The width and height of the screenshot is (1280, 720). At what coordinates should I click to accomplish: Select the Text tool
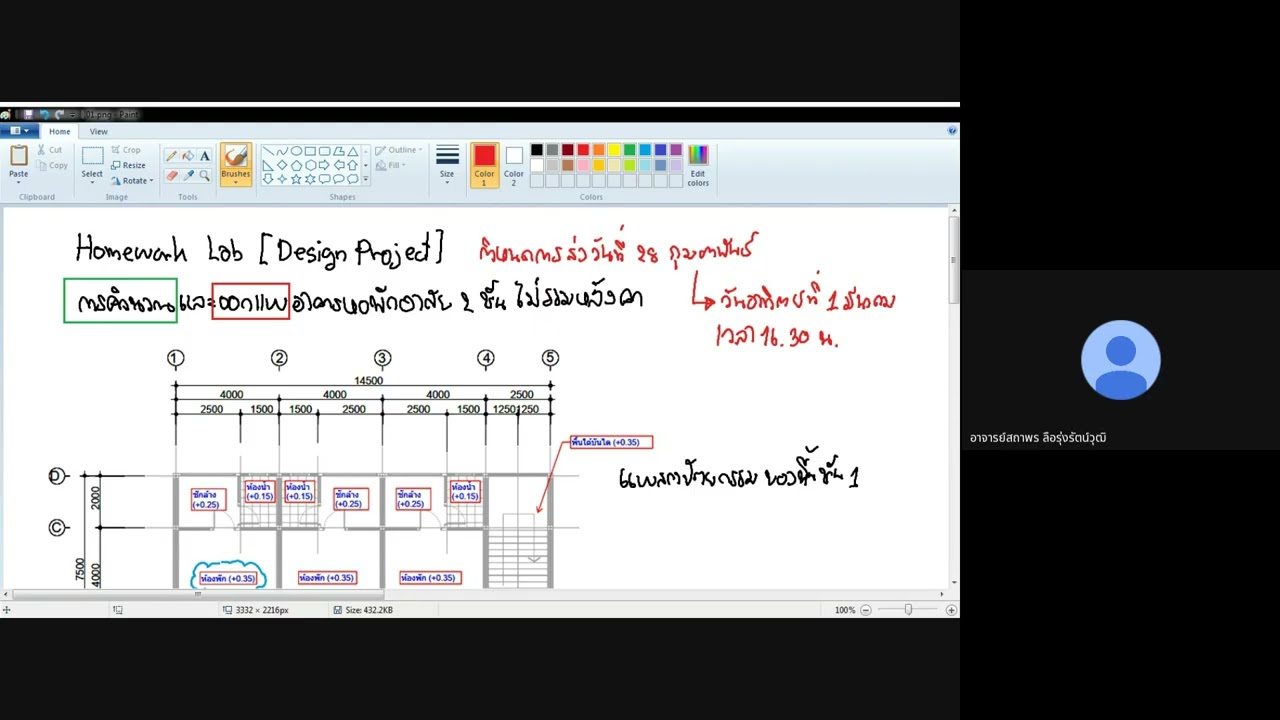(x=204, y=156)
